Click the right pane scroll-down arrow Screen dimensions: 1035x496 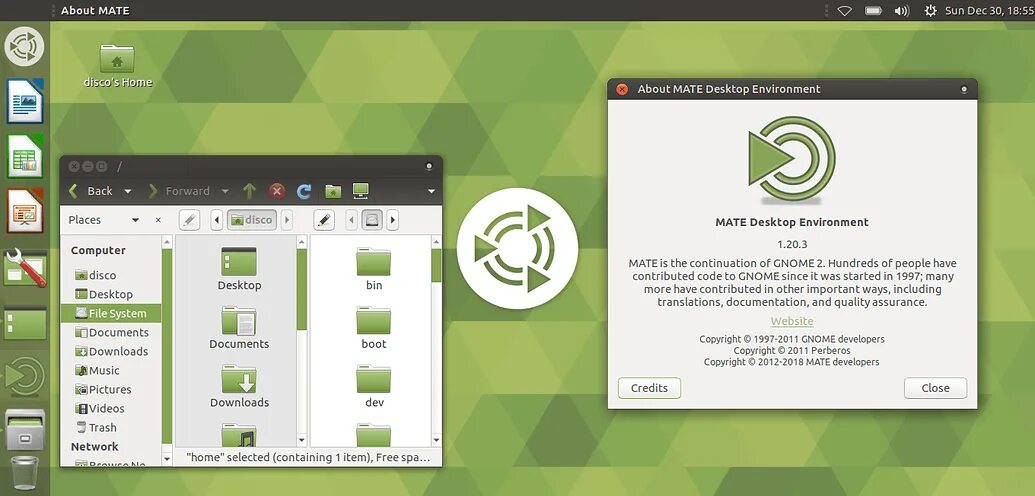[x=436, y=440]
